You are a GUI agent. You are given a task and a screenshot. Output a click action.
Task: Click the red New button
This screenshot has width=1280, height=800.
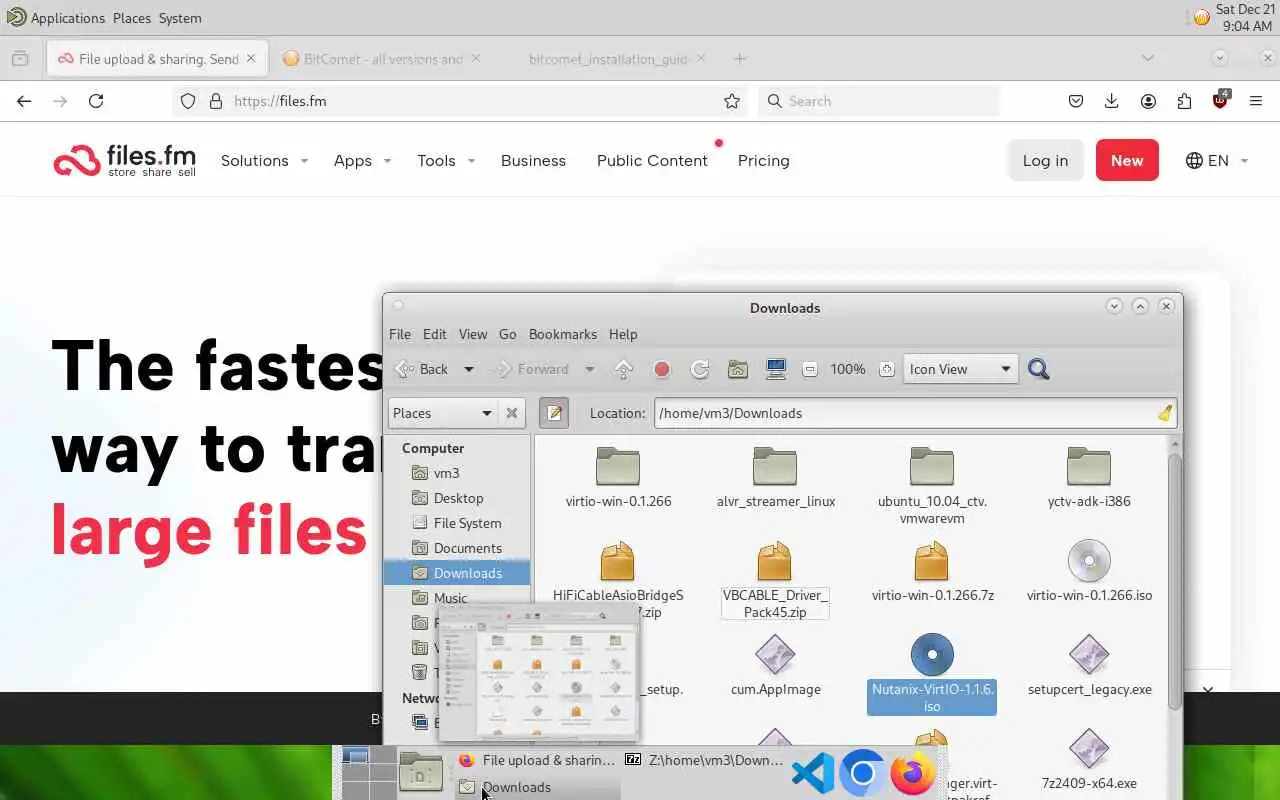click(1127, 160)
